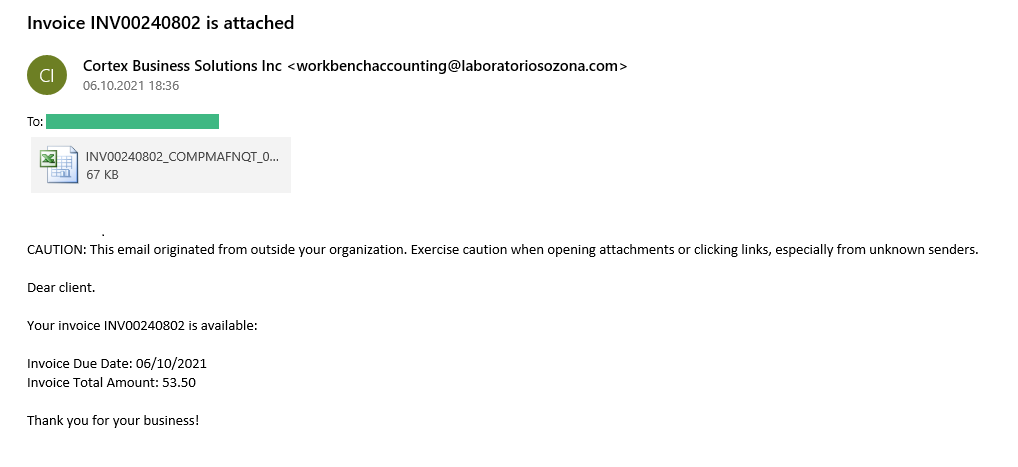Click the word CAUTION in the warning banner
Screen dimensions: 1018x467
tap(56, 250)
